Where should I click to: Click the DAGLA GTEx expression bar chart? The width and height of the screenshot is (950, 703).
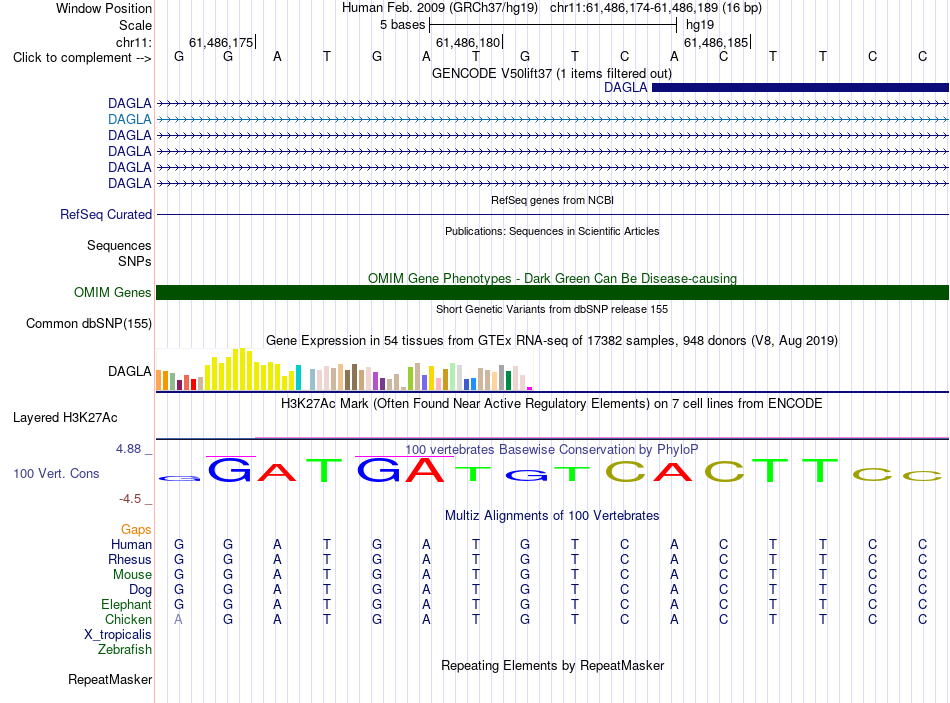(344, 369)
